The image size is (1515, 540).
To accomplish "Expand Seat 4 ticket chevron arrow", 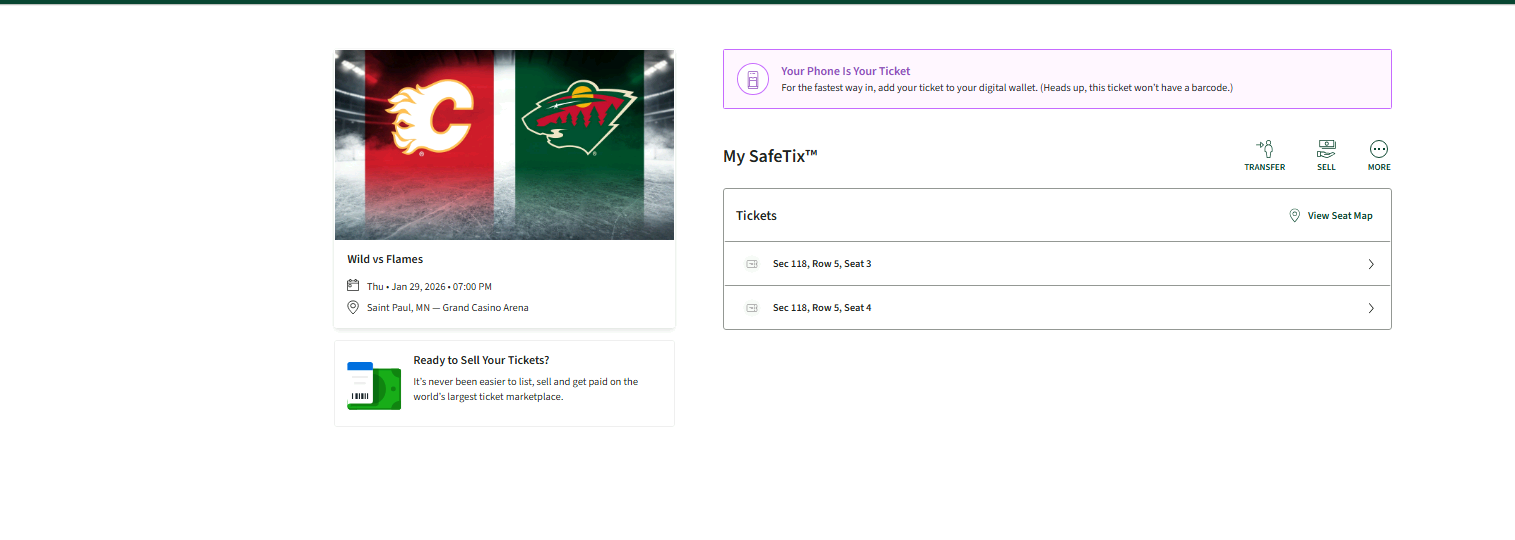I will point(1371,308).
